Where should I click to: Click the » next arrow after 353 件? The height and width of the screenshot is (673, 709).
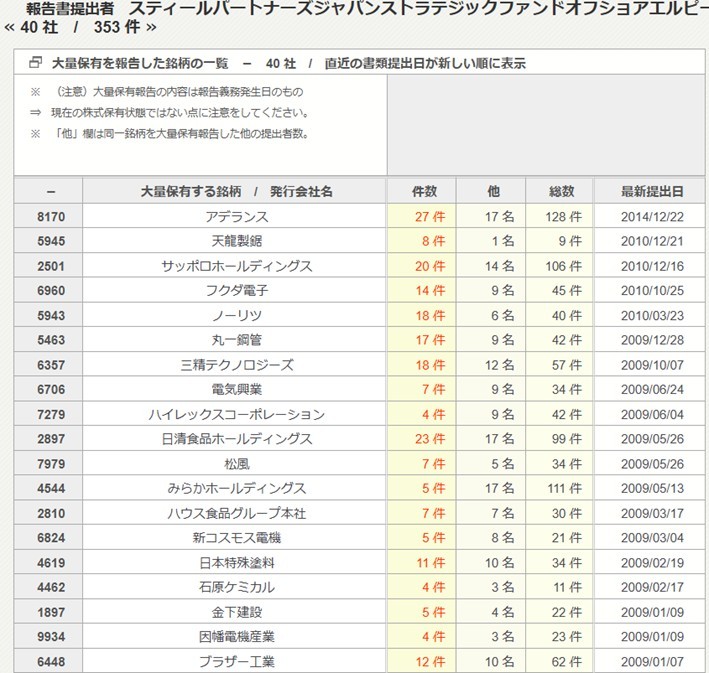[150, 27]
